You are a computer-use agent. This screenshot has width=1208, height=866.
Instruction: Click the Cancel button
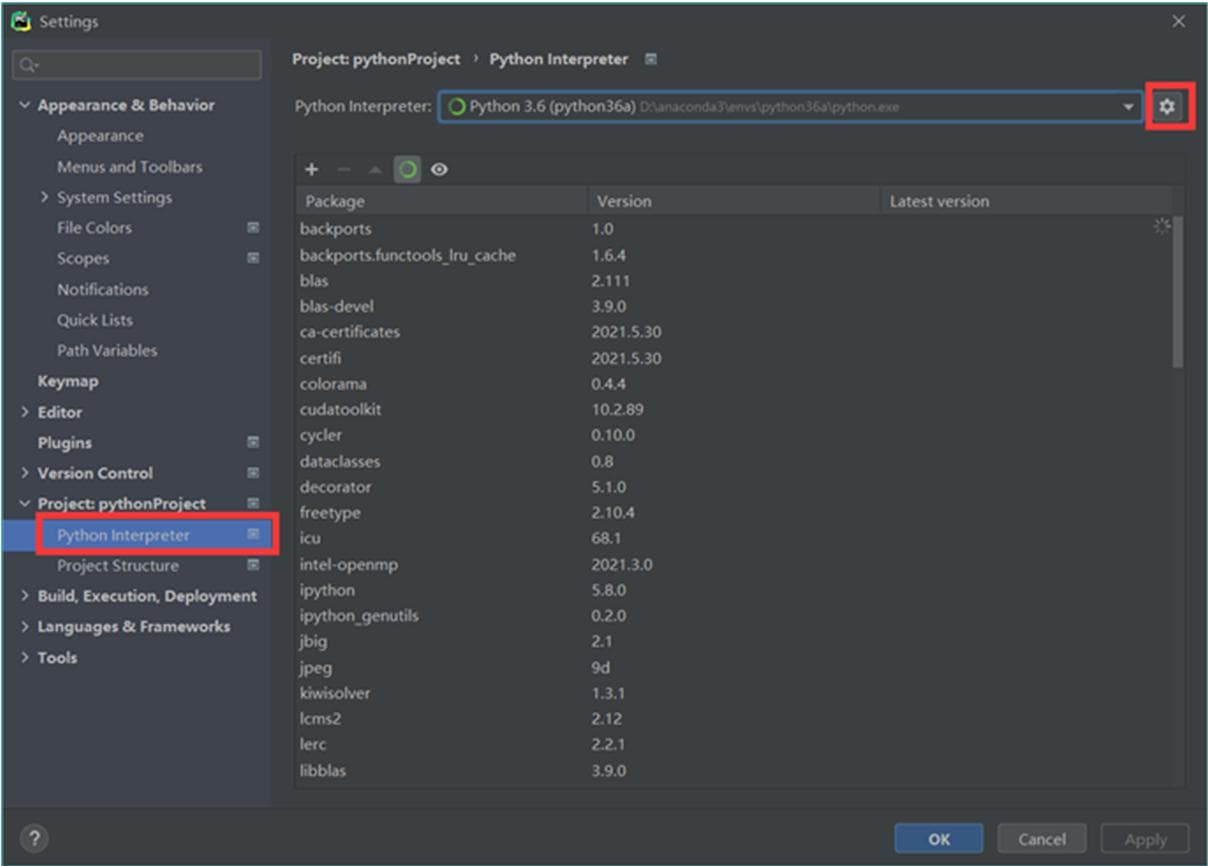(x=1042, y=839)
